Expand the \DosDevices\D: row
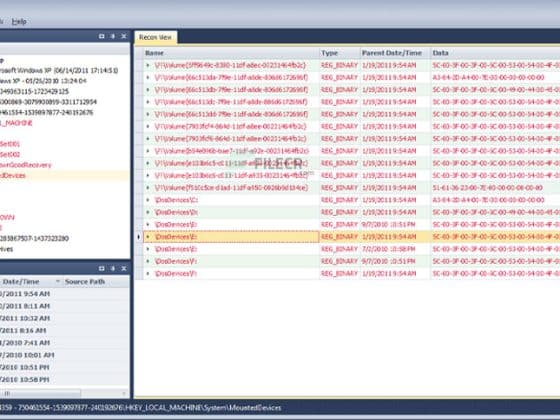The image size is (560, 420). tap(148, 212)
